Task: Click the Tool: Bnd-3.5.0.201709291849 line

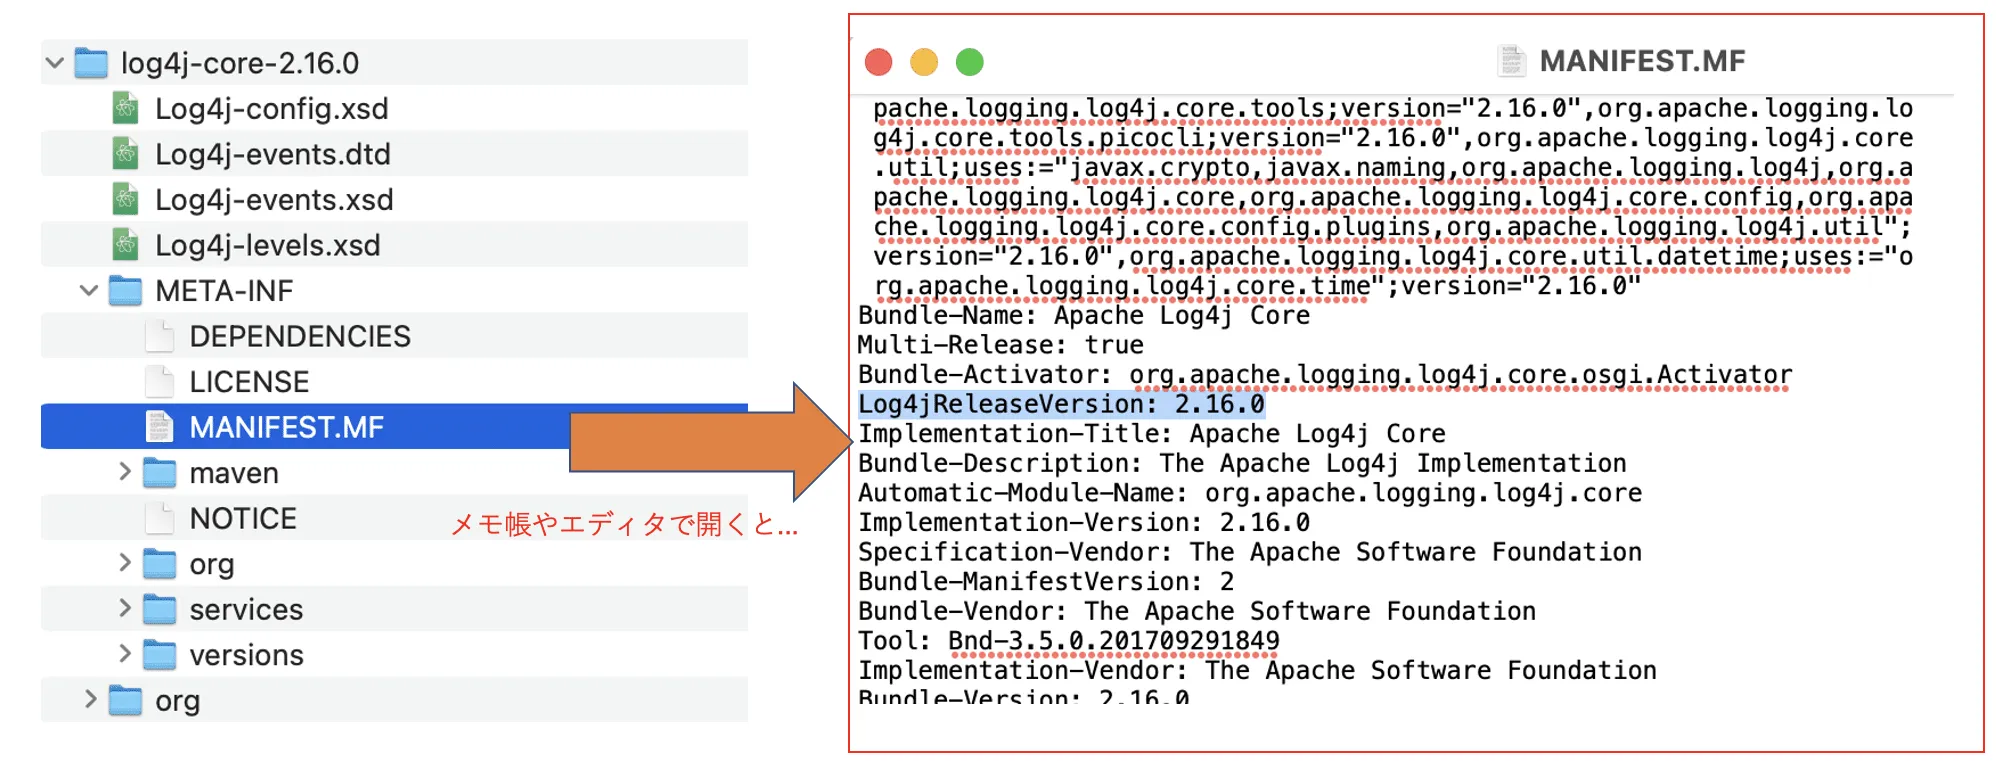Action: coord(1069,641)
